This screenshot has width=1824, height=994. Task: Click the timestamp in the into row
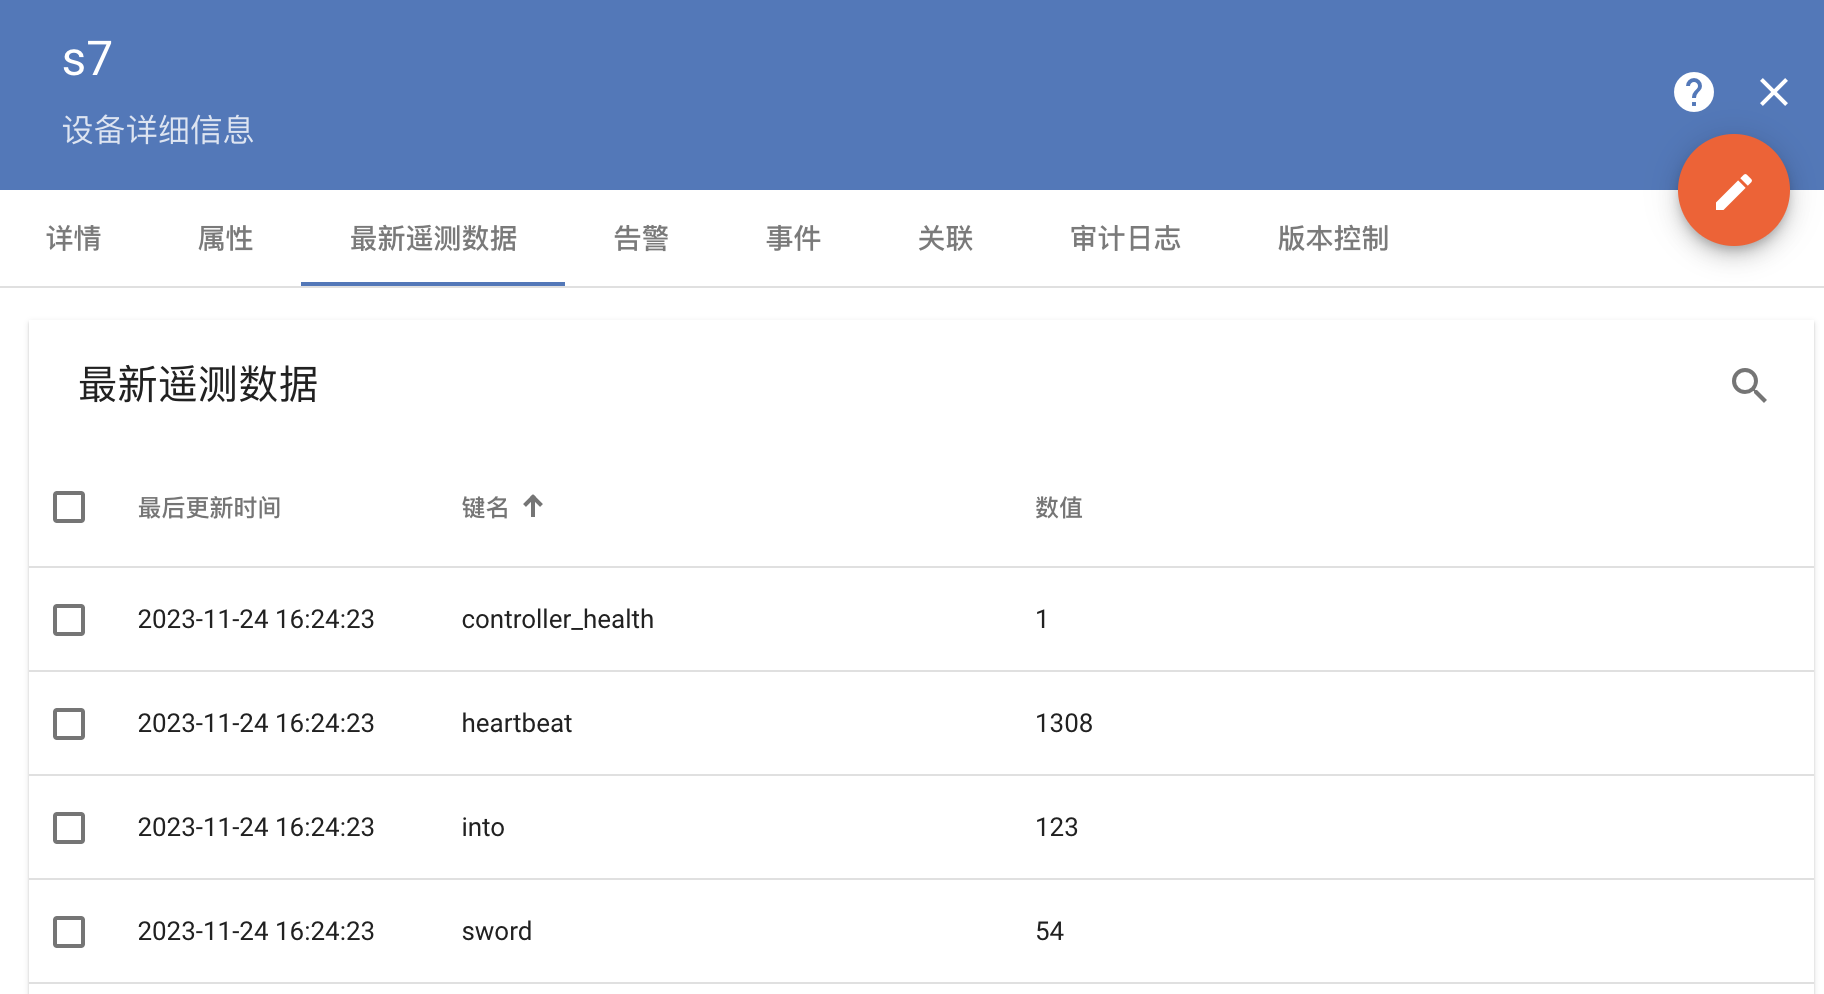tap(256, 827)
